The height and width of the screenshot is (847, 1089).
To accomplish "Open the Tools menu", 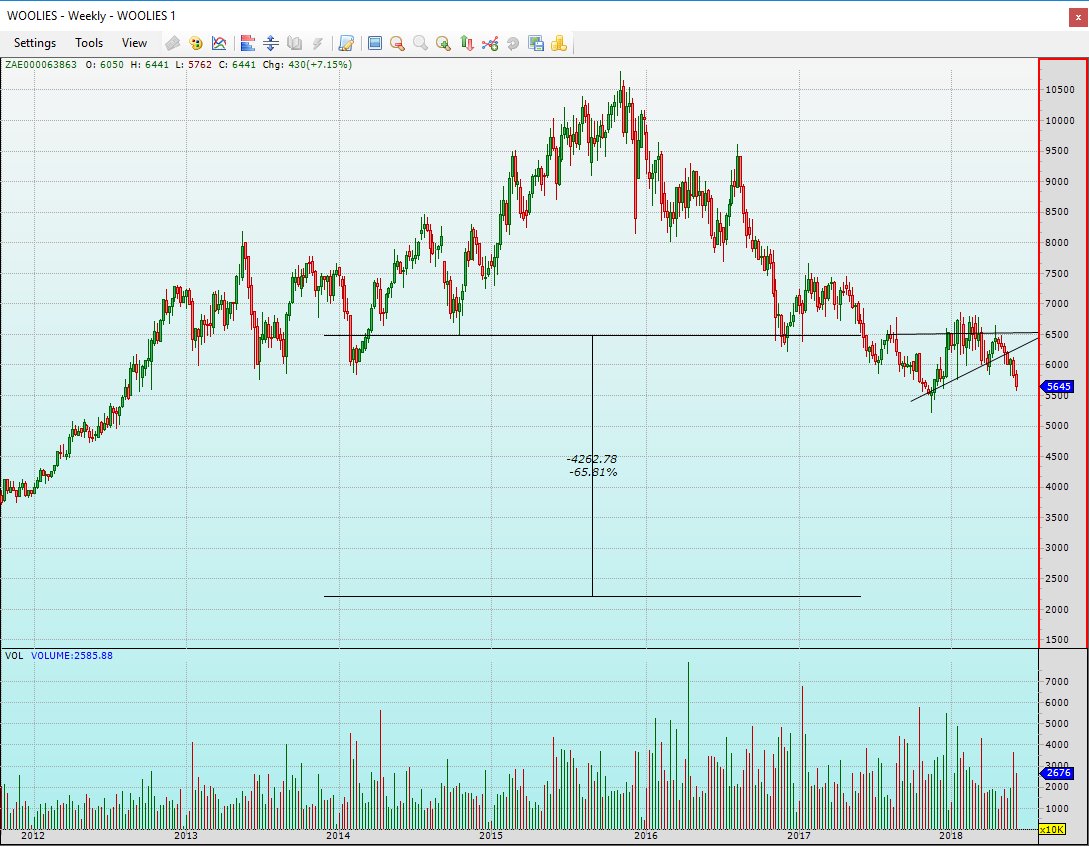I will coord(89,43).
